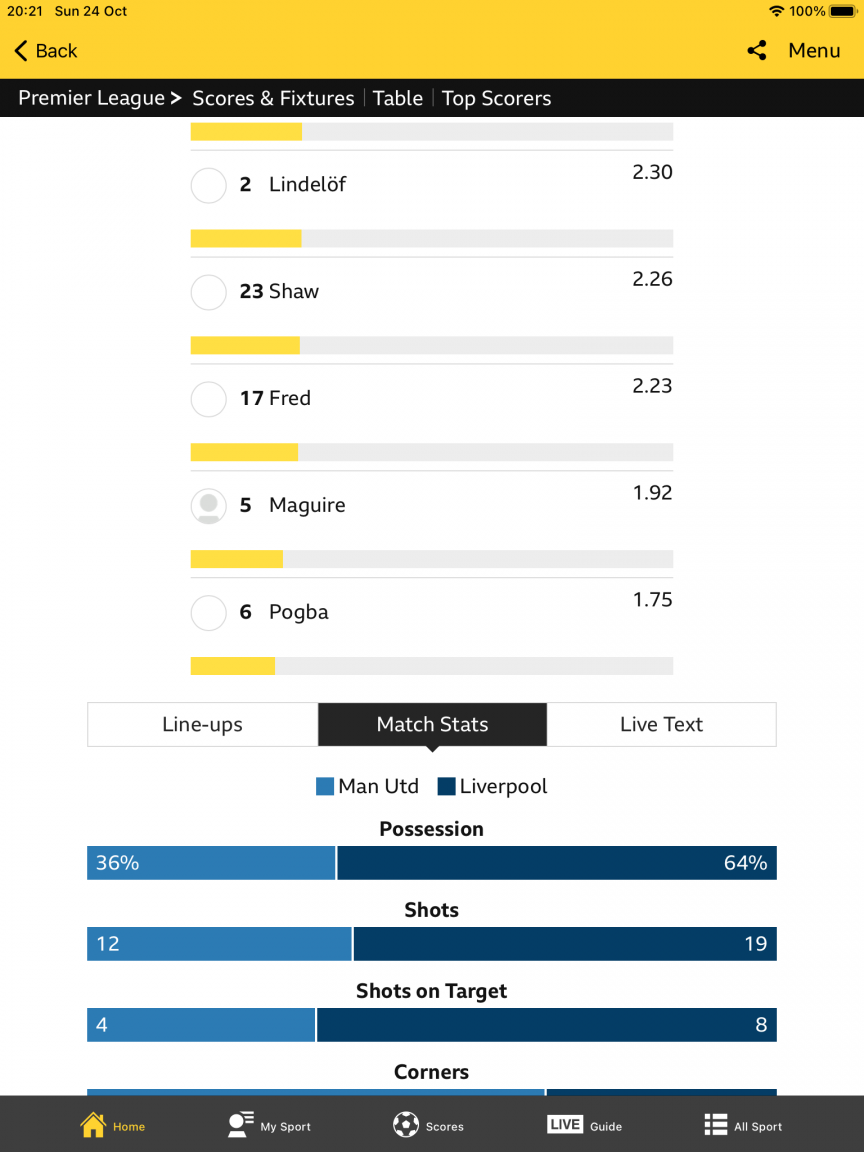Viewport: 864px width, 1152px height.
Task: Tap Fred's yellow rating bar
Action: coord(244,452)
